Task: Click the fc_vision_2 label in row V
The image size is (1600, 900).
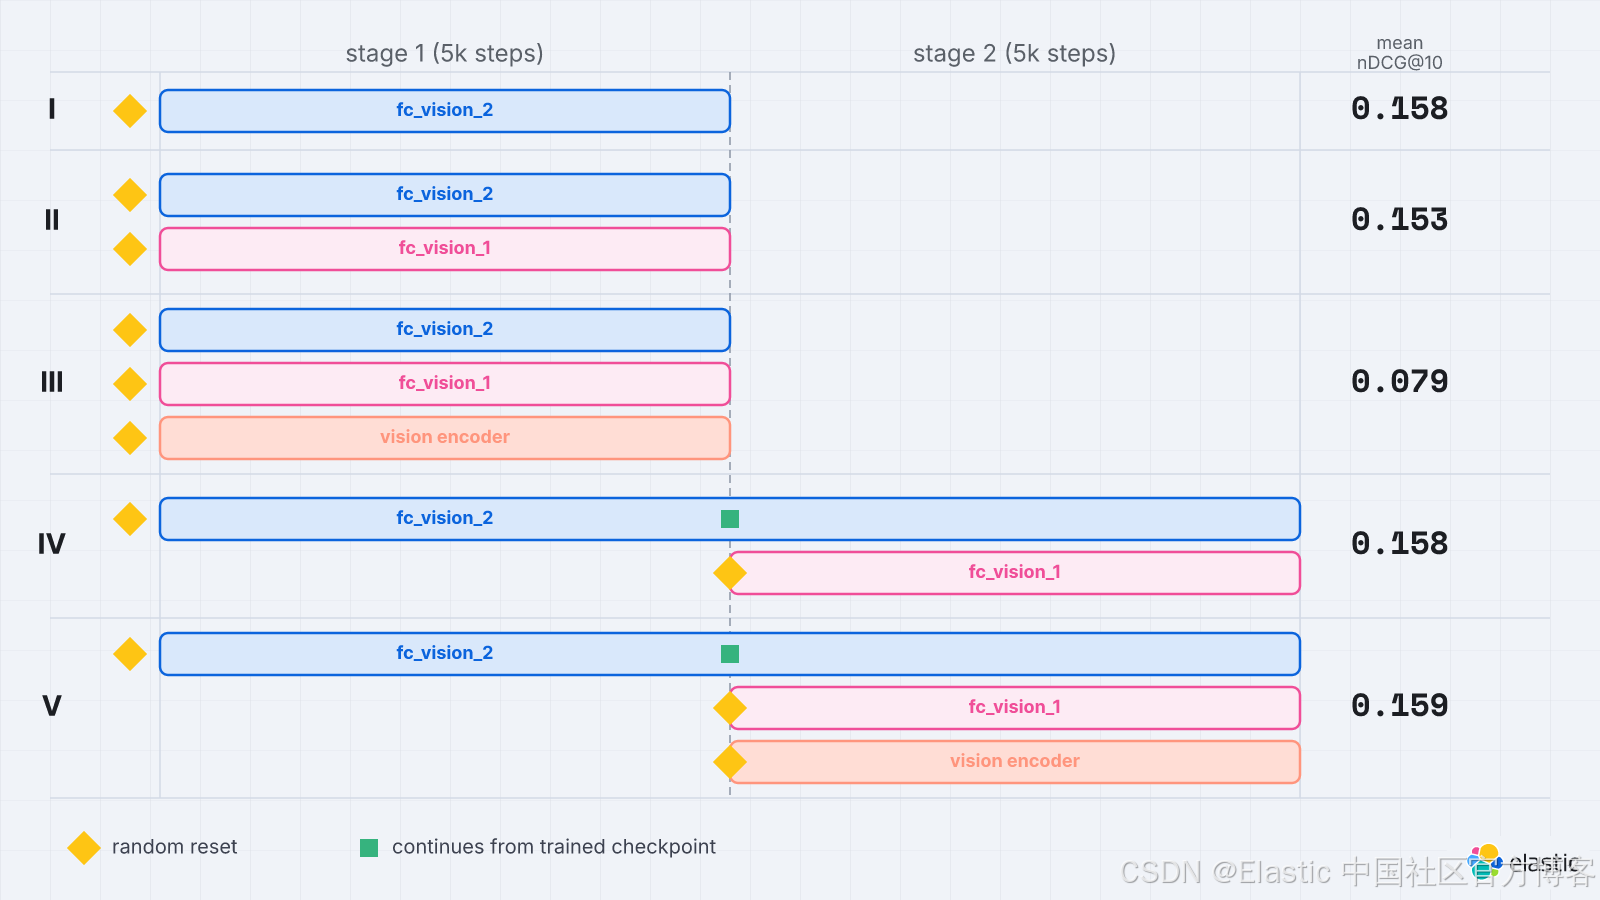Action: tap(445, 653)
